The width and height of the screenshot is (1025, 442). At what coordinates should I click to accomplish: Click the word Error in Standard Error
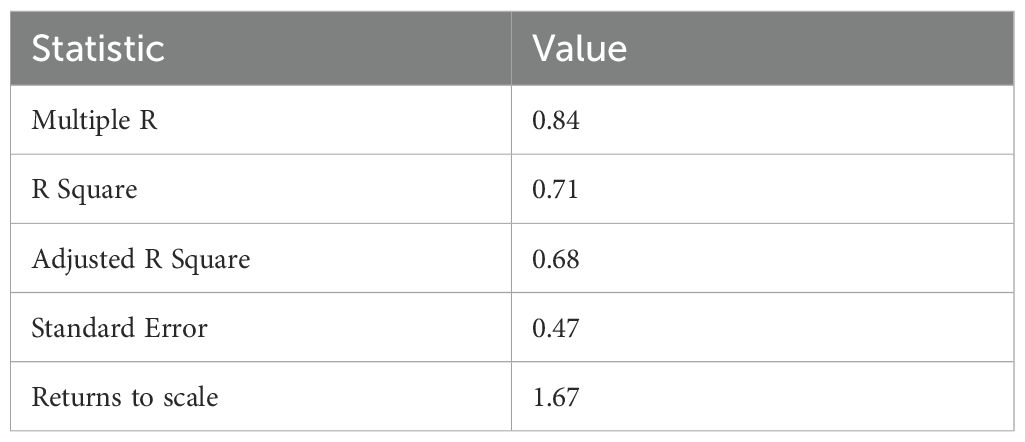pos(176,328)
